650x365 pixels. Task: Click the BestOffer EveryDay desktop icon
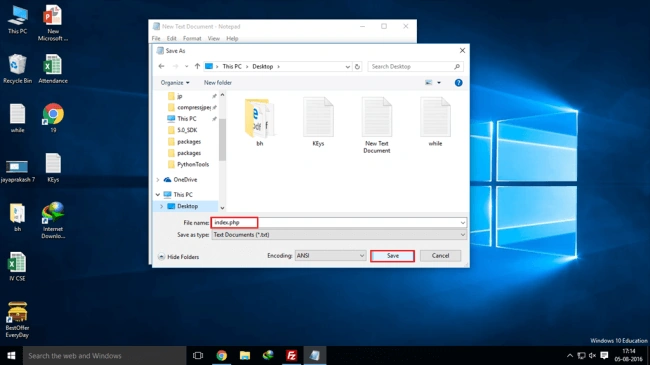pos(17,319)
